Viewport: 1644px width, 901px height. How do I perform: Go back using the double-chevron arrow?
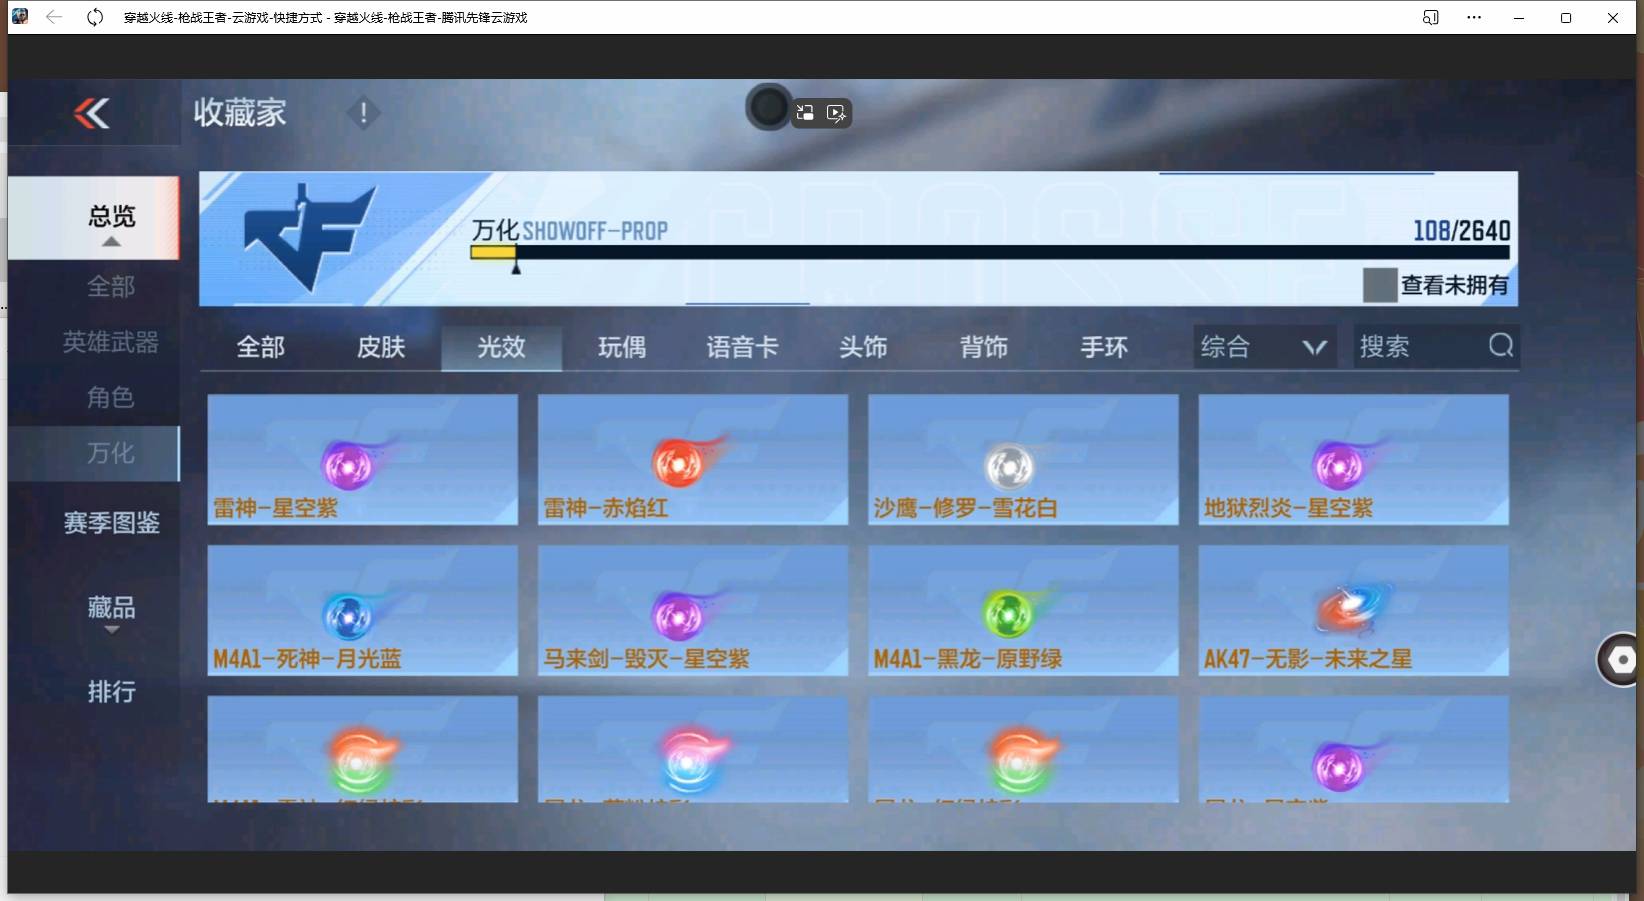click(x=92, y=113)
